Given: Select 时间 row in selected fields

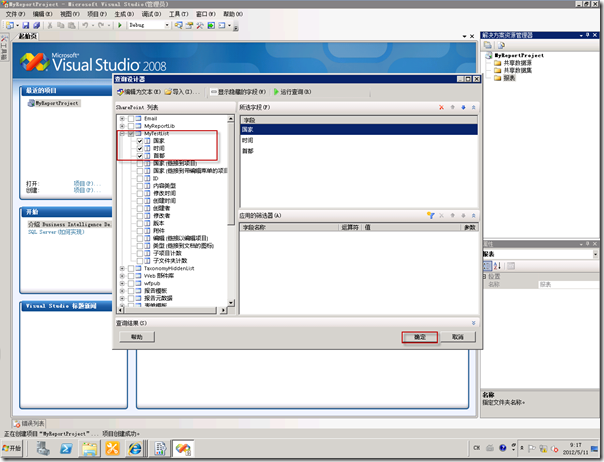Looking at the screenshot, I should point(359,141).
